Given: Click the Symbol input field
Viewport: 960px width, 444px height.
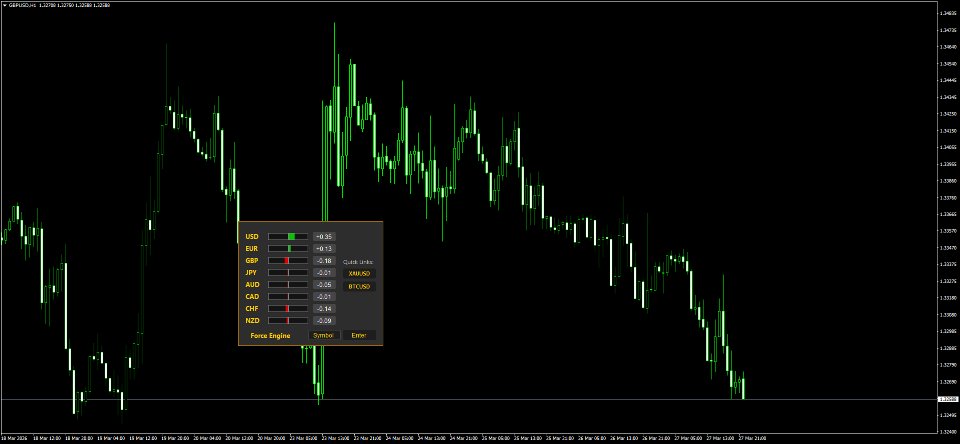Looking at the screenshot, I should [324, 336].
